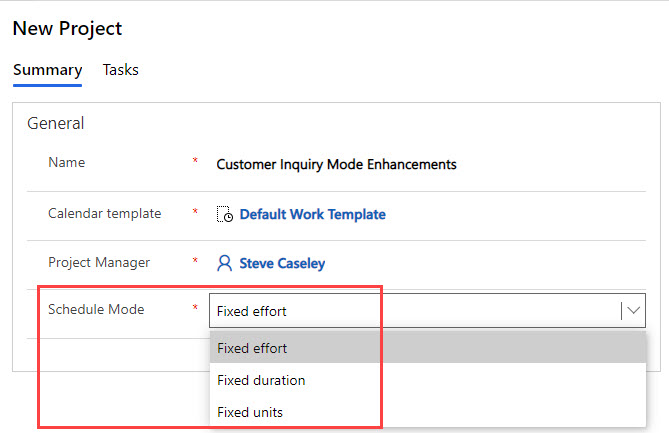
Task: Click the Project Manager field label
Action: coord(99,262)
